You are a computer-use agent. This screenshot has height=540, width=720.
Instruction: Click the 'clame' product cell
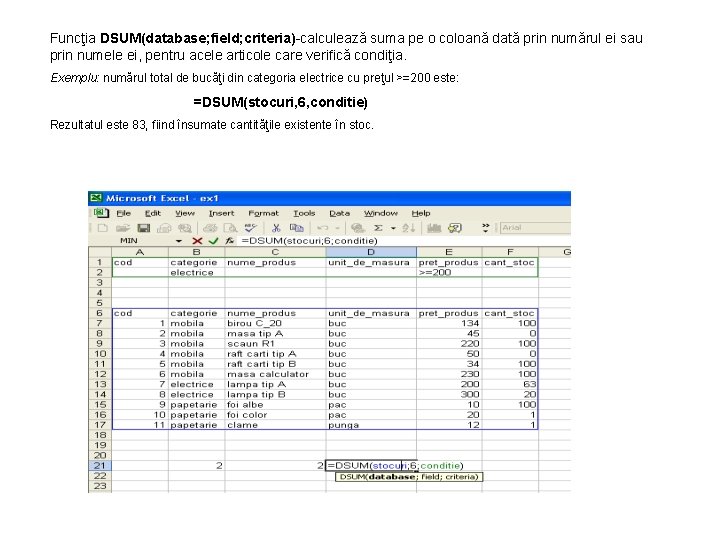click(275, 425)
